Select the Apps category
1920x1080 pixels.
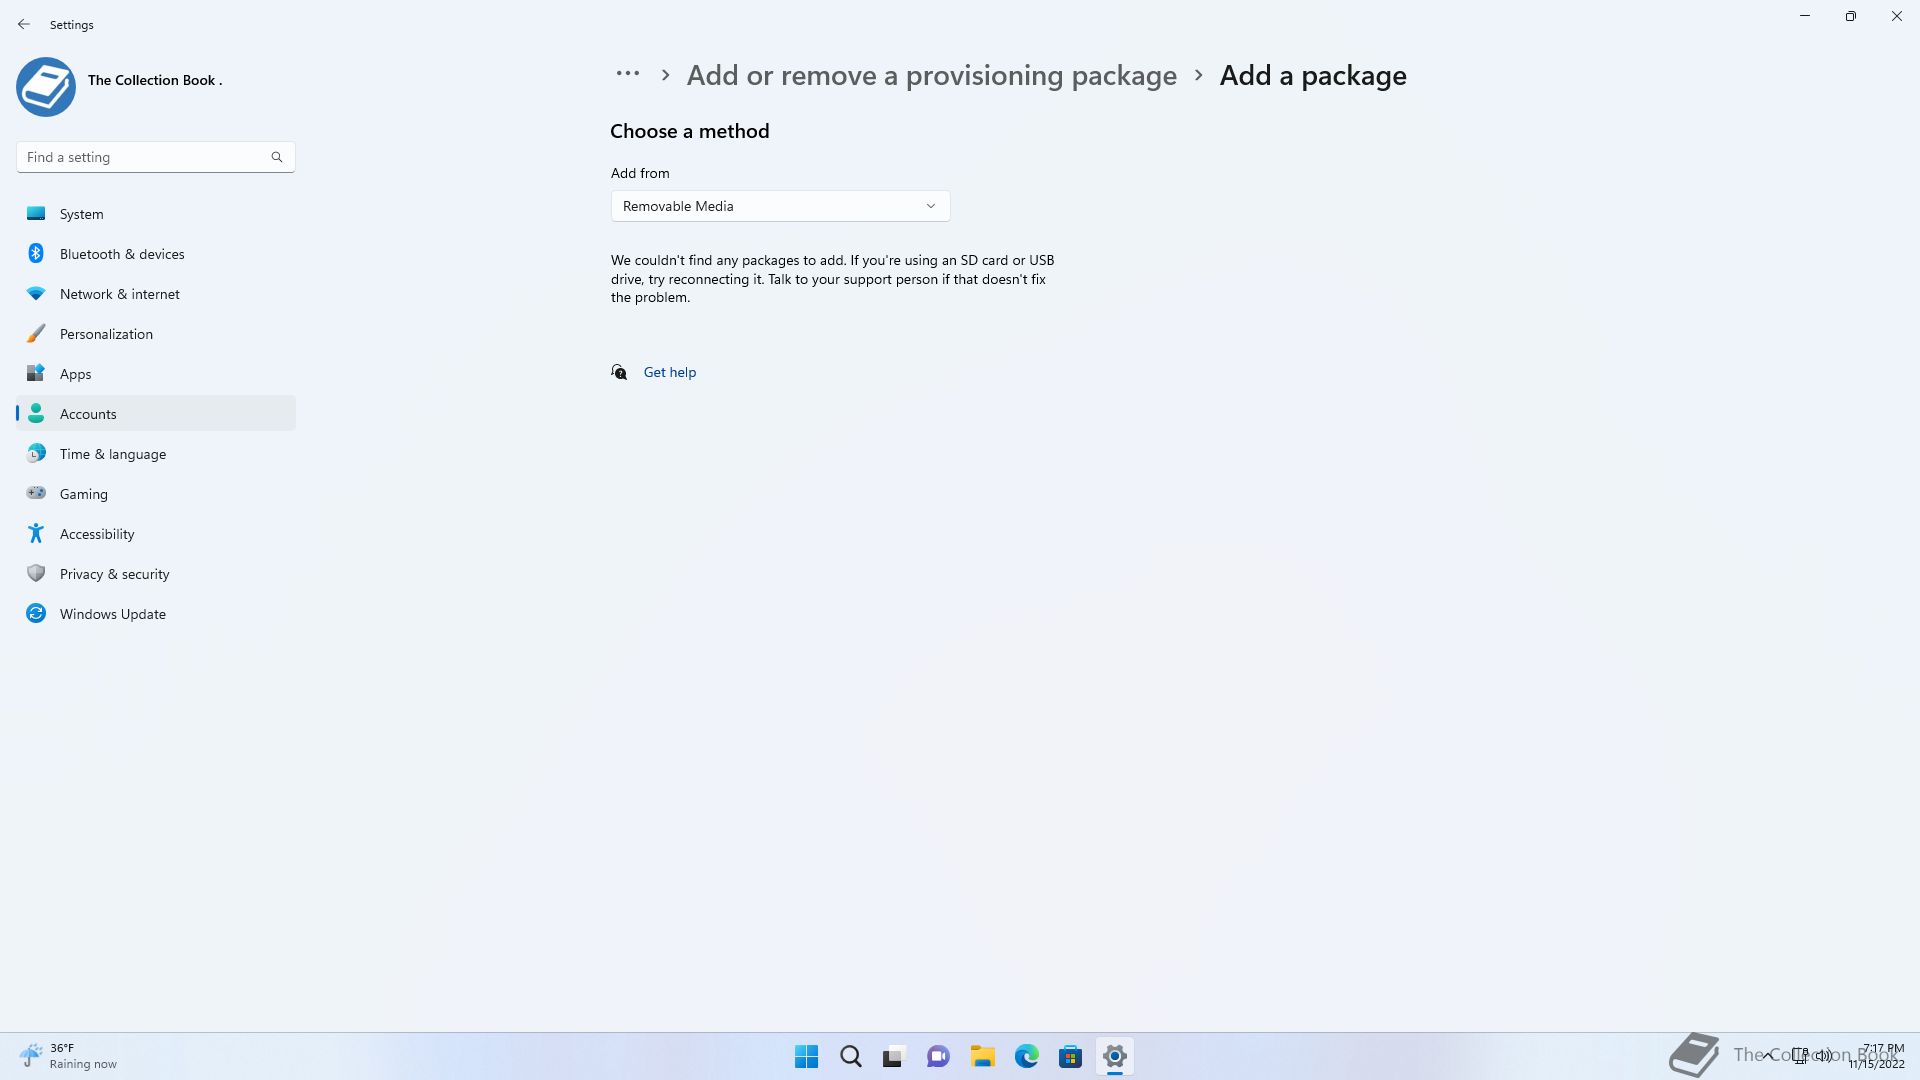pyautogui.click(x=156, y=374)
